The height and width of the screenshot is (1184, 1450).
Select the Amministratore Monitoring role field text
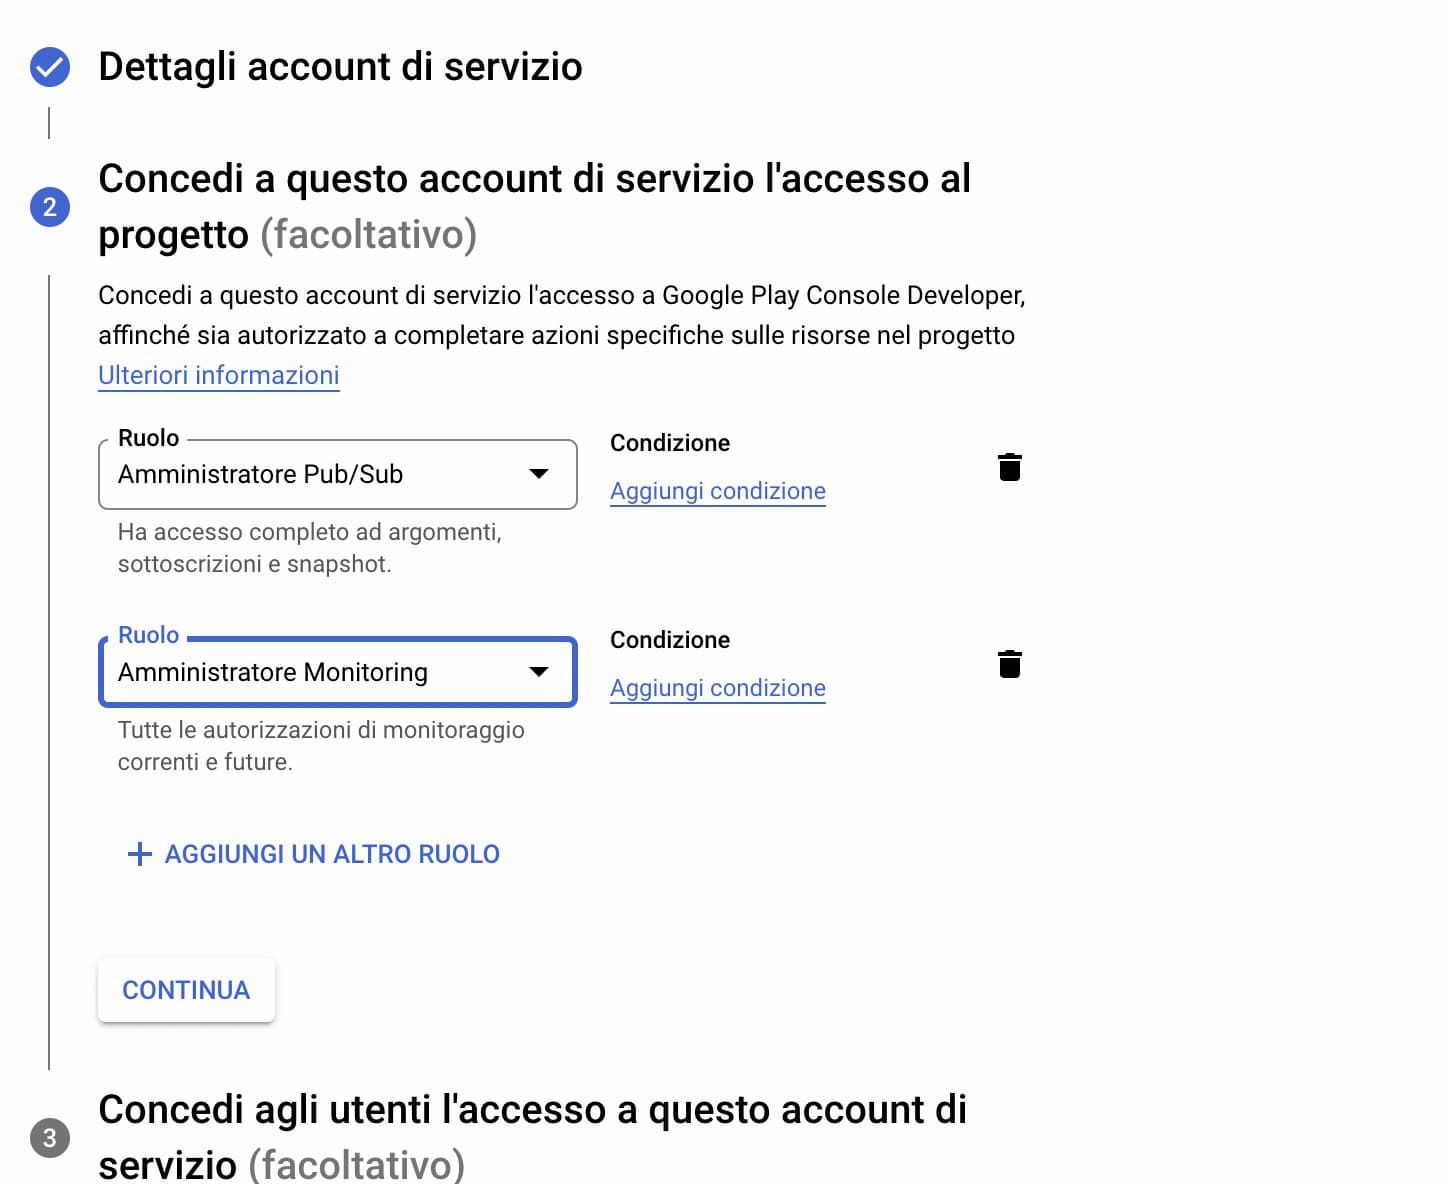(273, 672)
